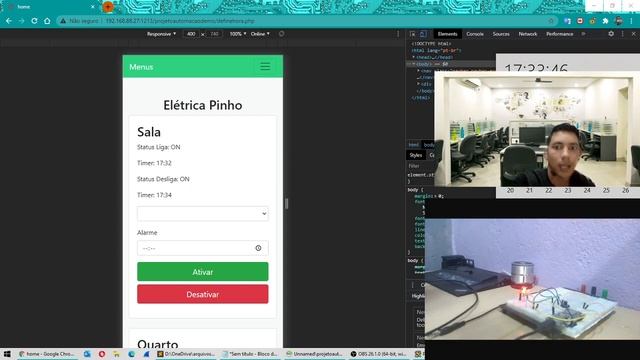
Task: Click the Elétrica Pinho heading
Action: (x=202, y=105)
